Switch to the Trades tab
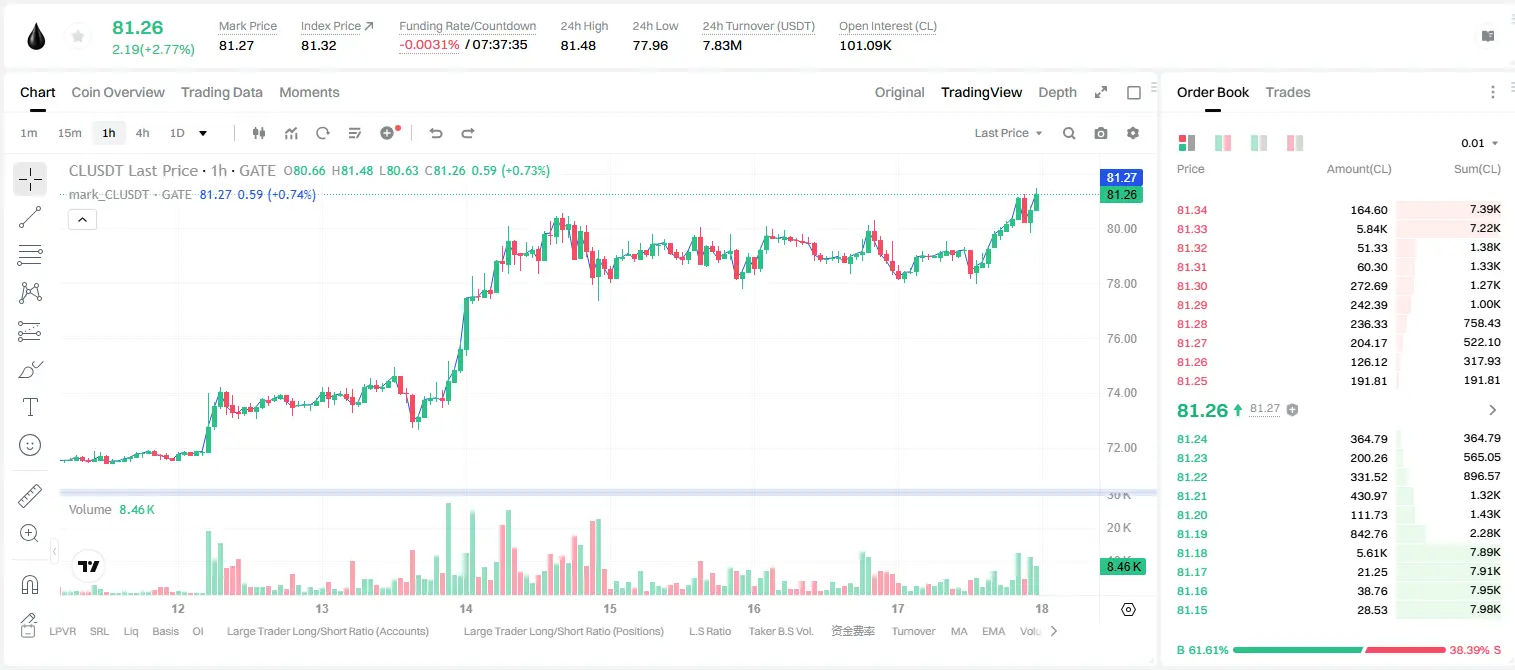The height and width of the screenshot is (670, 1515). 1287,92
